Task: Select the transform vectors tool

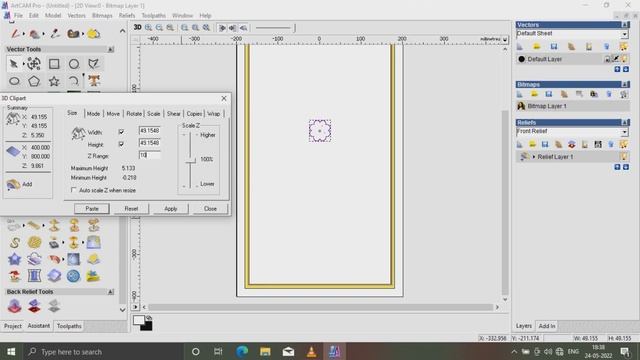Action: pyautogui.click(x=34, y=64)
